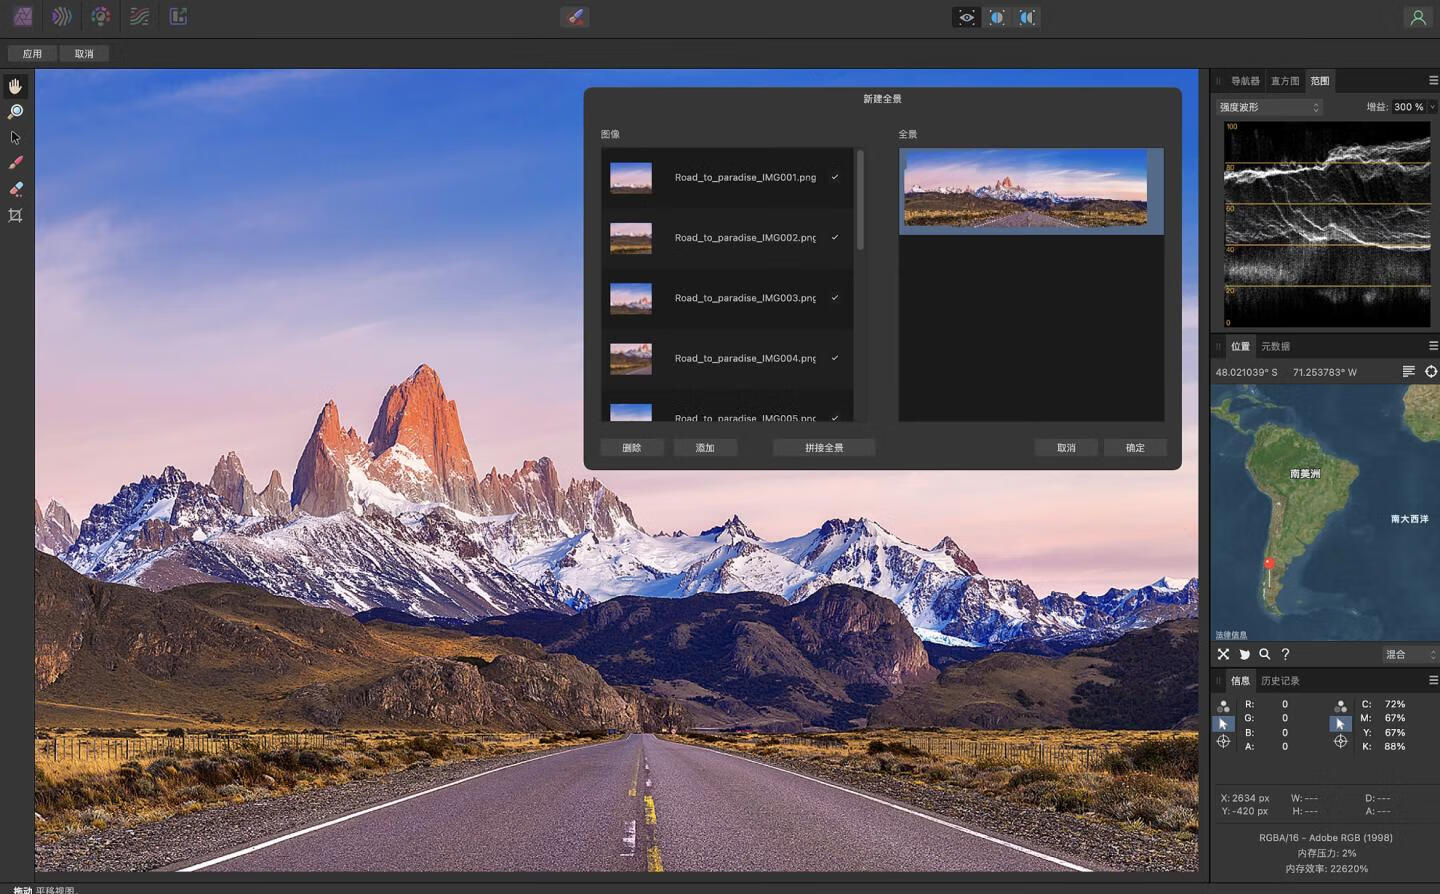Open the Affinity Photo persona icon

pyautogui.click(x=22, y=17)
